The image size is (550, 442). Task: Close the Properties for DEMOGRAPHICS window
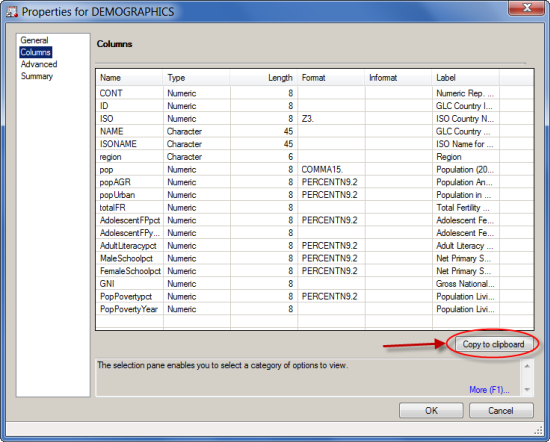tap(527, 8)
